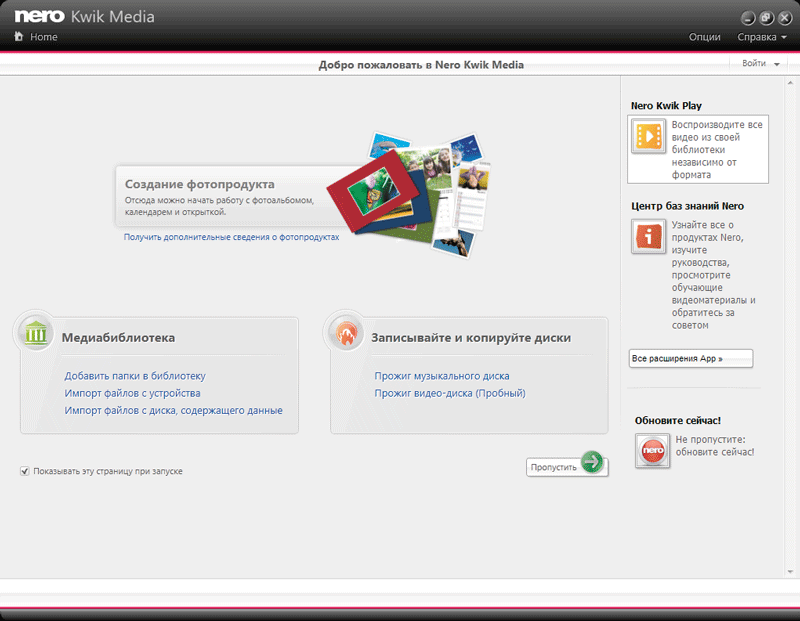Image resolution: width=800 pixels, height=621 pixels.
Task: Expand the Справка dropdown menu
Action: tap(762, 37)
